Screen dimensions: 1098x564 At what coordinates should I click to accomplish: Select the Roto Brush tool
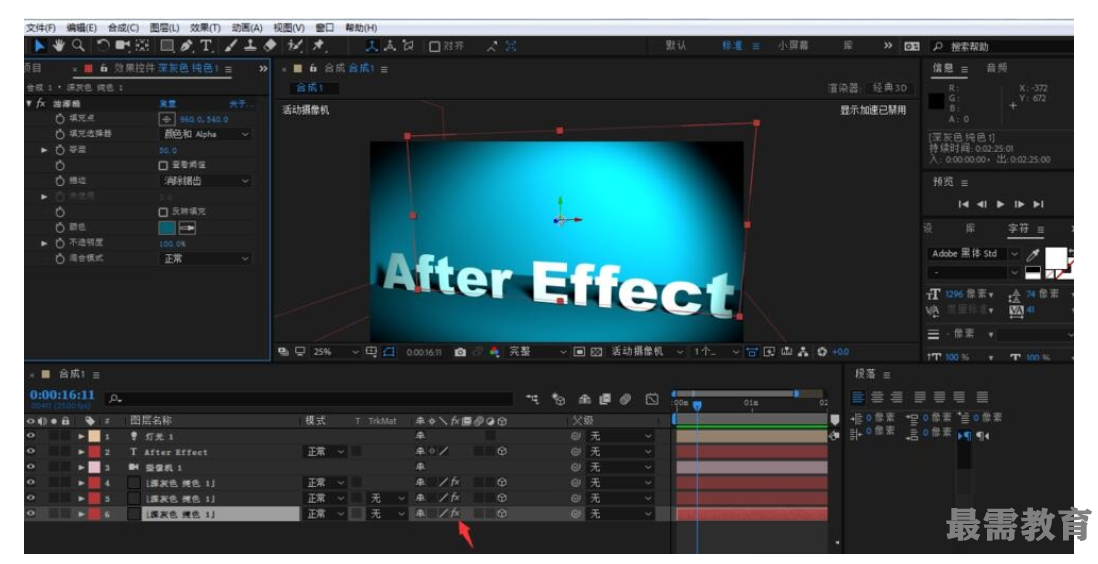(296, 46)
